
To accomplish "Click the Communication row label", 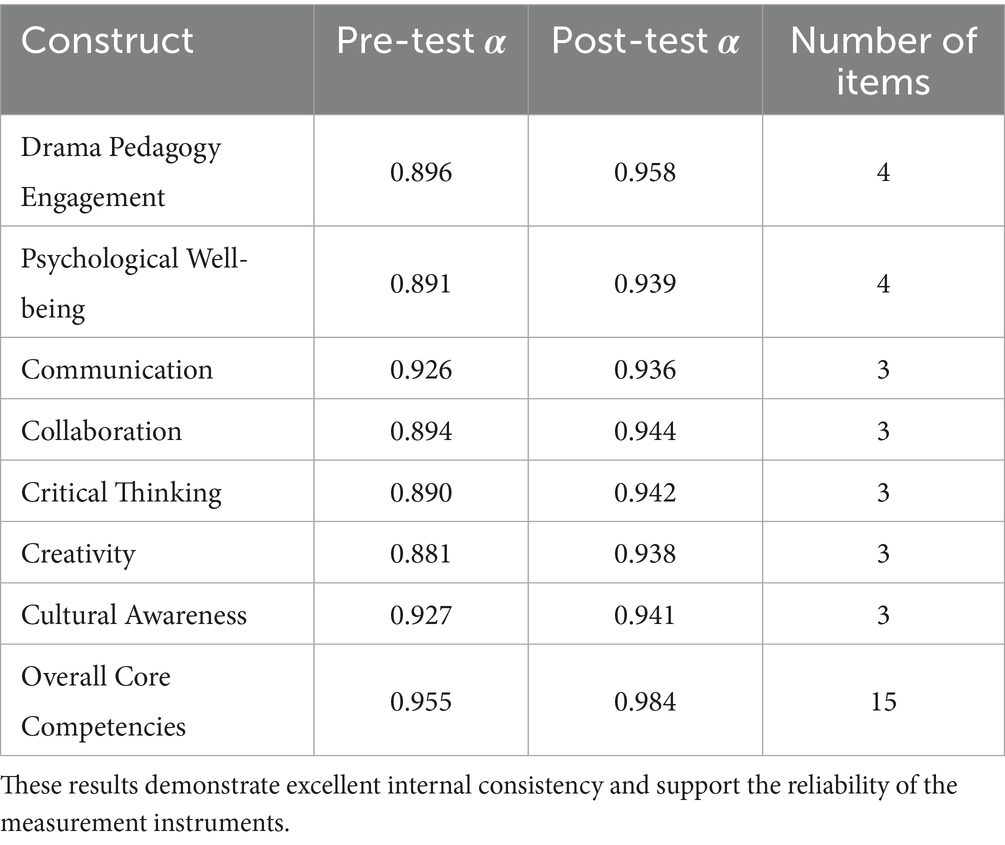I will 117,369.
